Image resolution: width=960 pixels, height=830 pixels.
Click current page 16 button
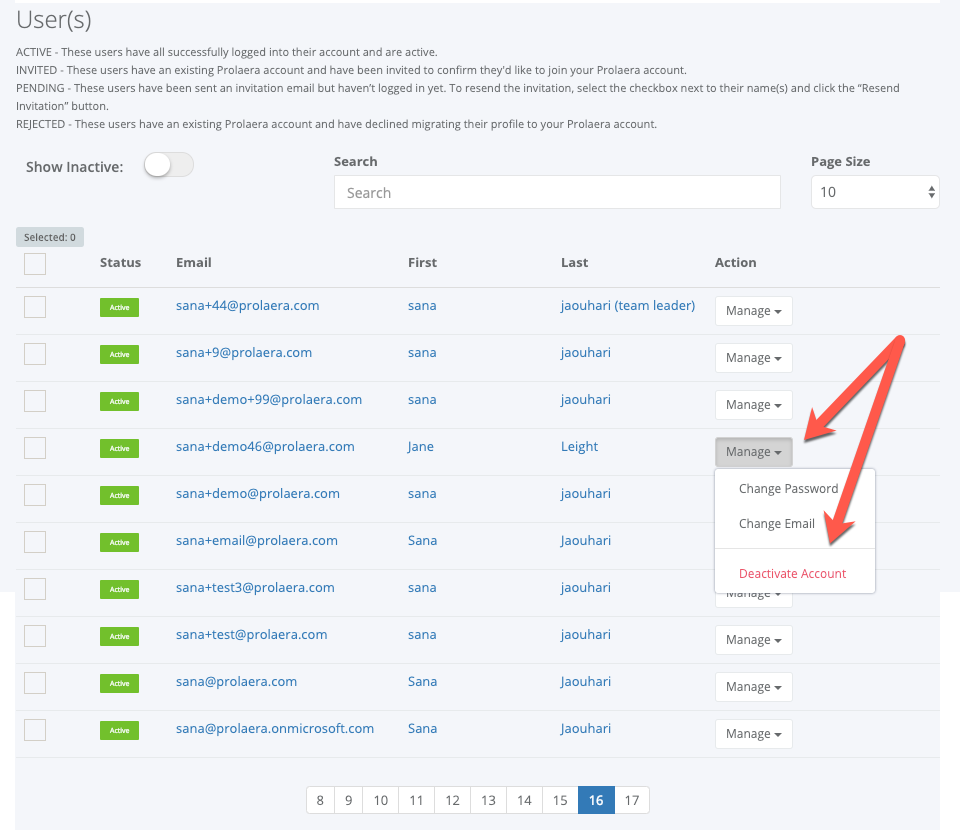(x=596, y=800)
